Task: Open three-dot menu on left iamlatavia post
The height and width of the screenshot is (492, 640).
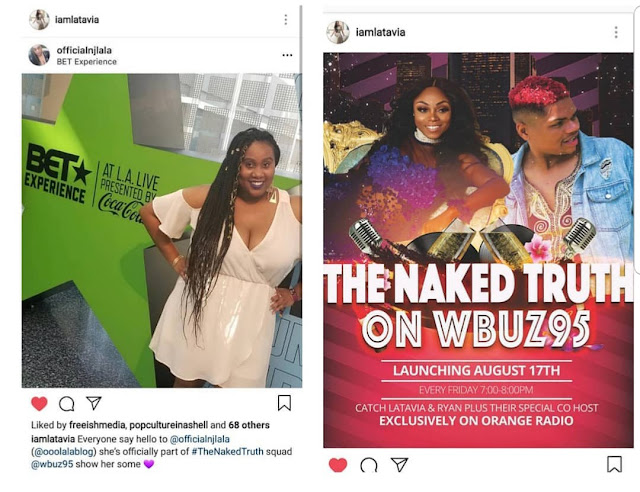Action: pyautogui.click(x=286, y=19)
